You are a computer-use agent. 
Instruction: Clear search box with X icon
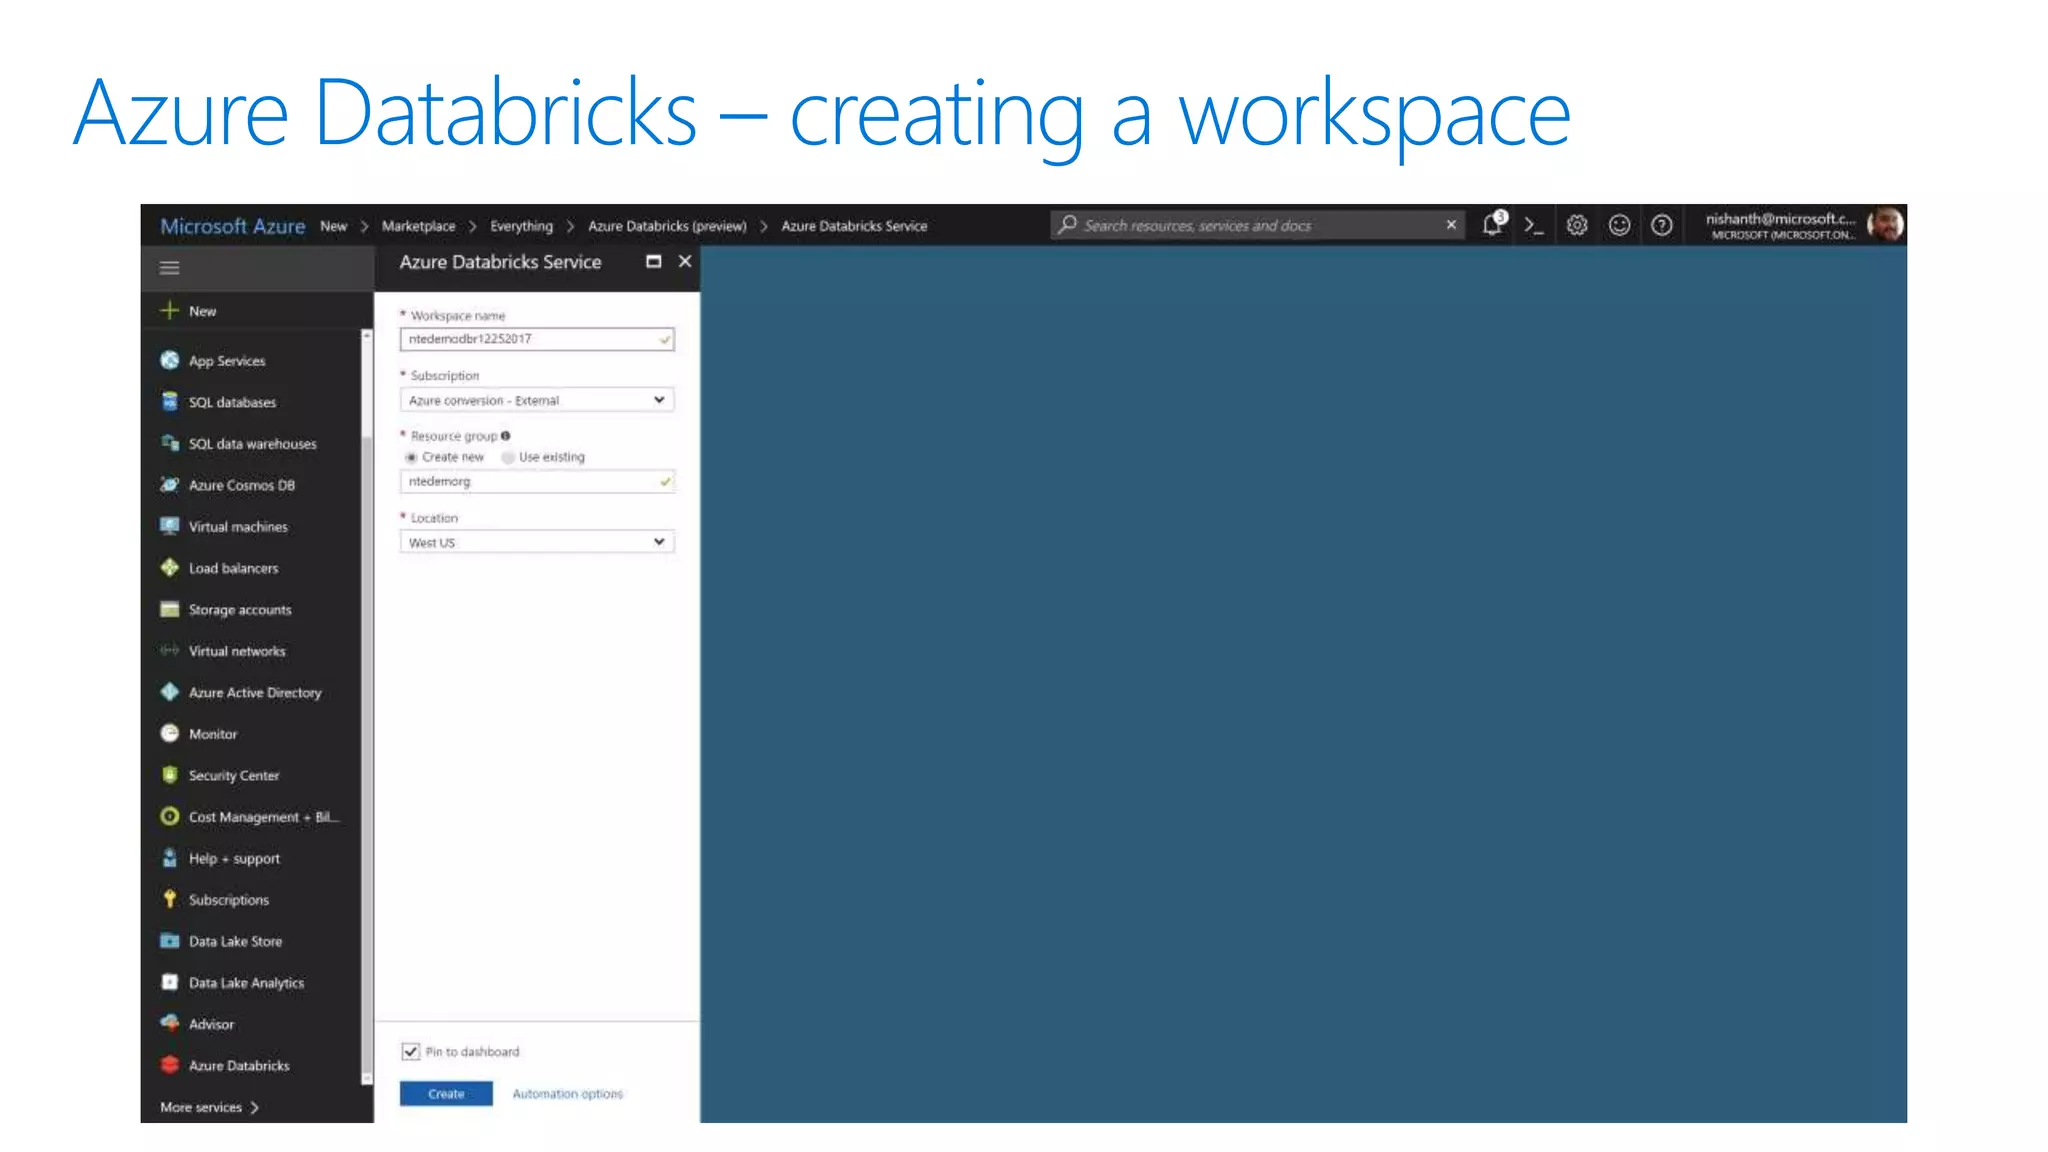point(1451,225)
